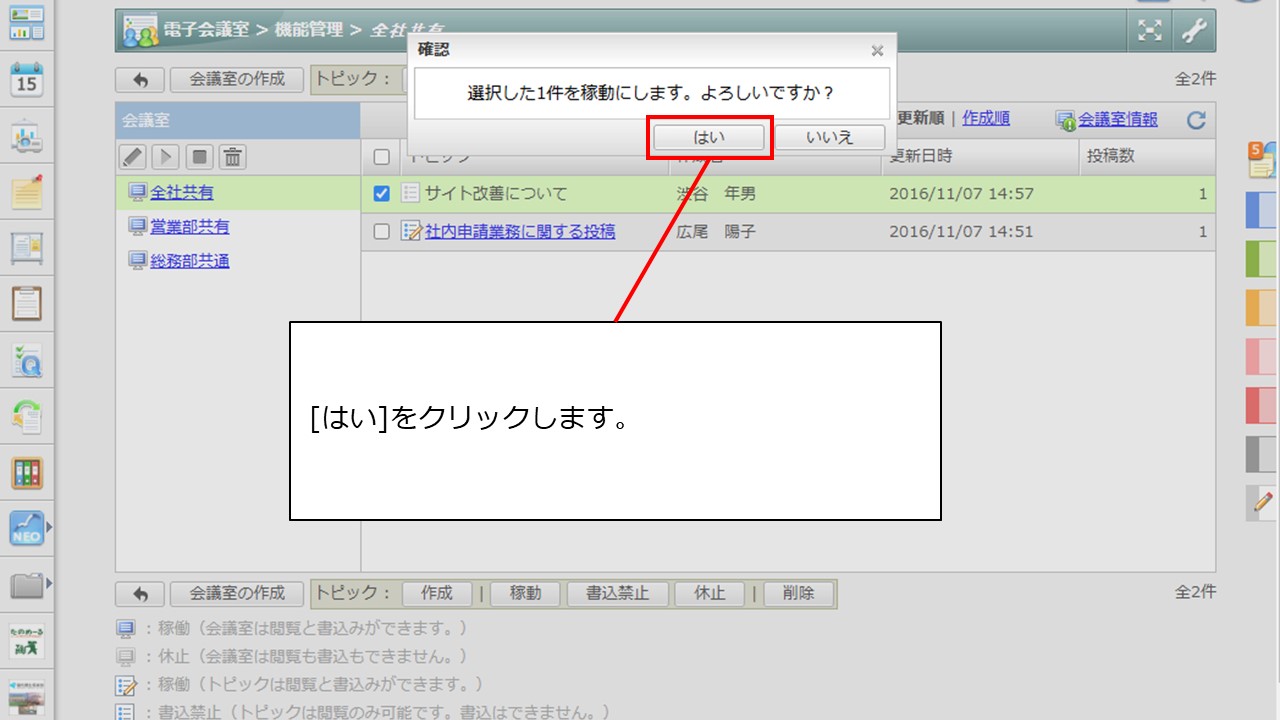Click the bottom 稼動 button
This screenshot has height=720, width=1280.
coord(525,594)
